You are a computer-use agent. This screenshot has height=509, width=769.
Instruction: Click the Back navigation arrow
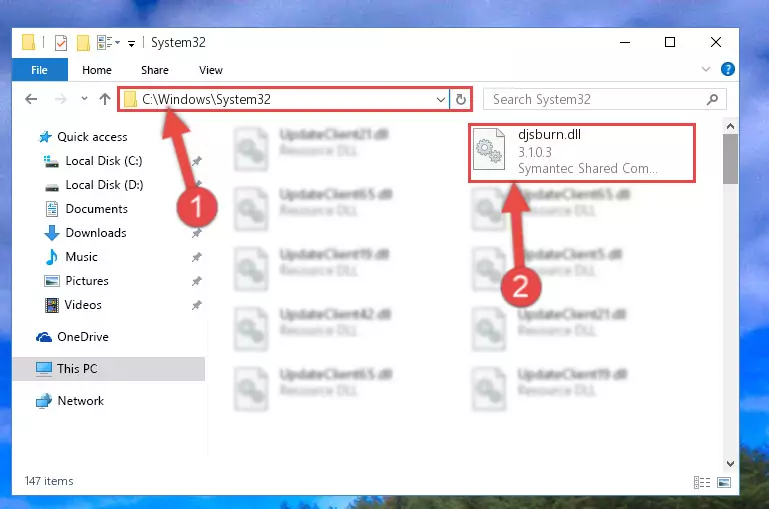[31, 100]
